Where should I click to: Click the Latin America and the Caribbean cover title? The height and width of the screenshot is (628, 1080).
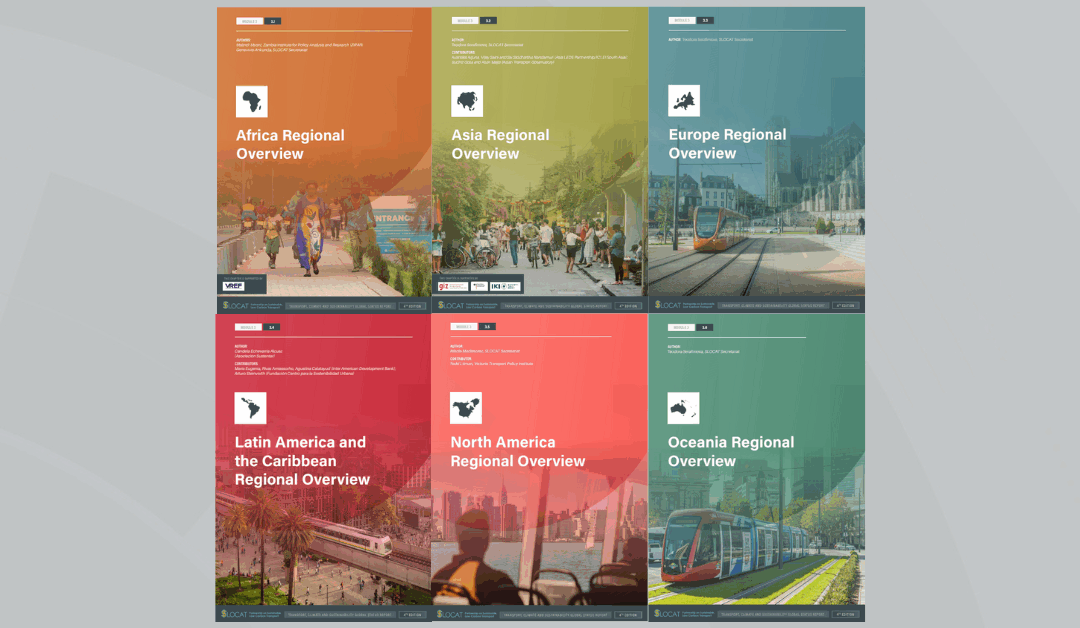pyautogui.click(x=300, y=459)
